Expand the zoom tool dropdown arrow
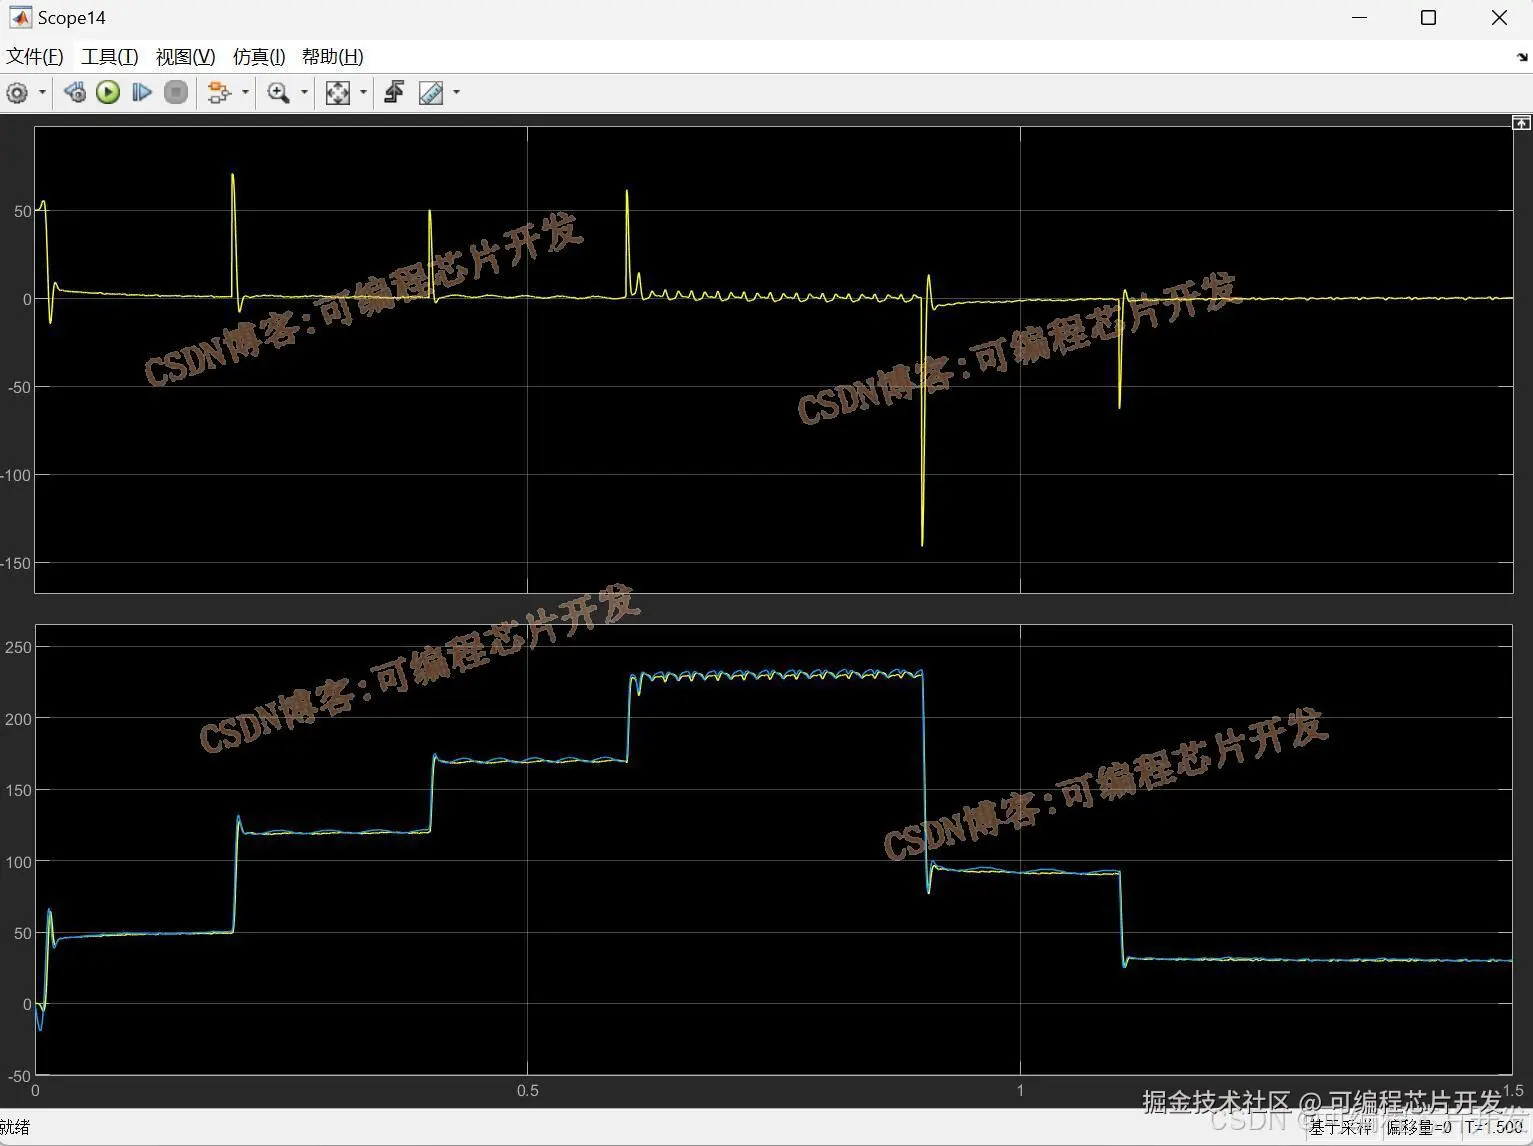This screenshot has height=1146, width=1533. point(304,93)
